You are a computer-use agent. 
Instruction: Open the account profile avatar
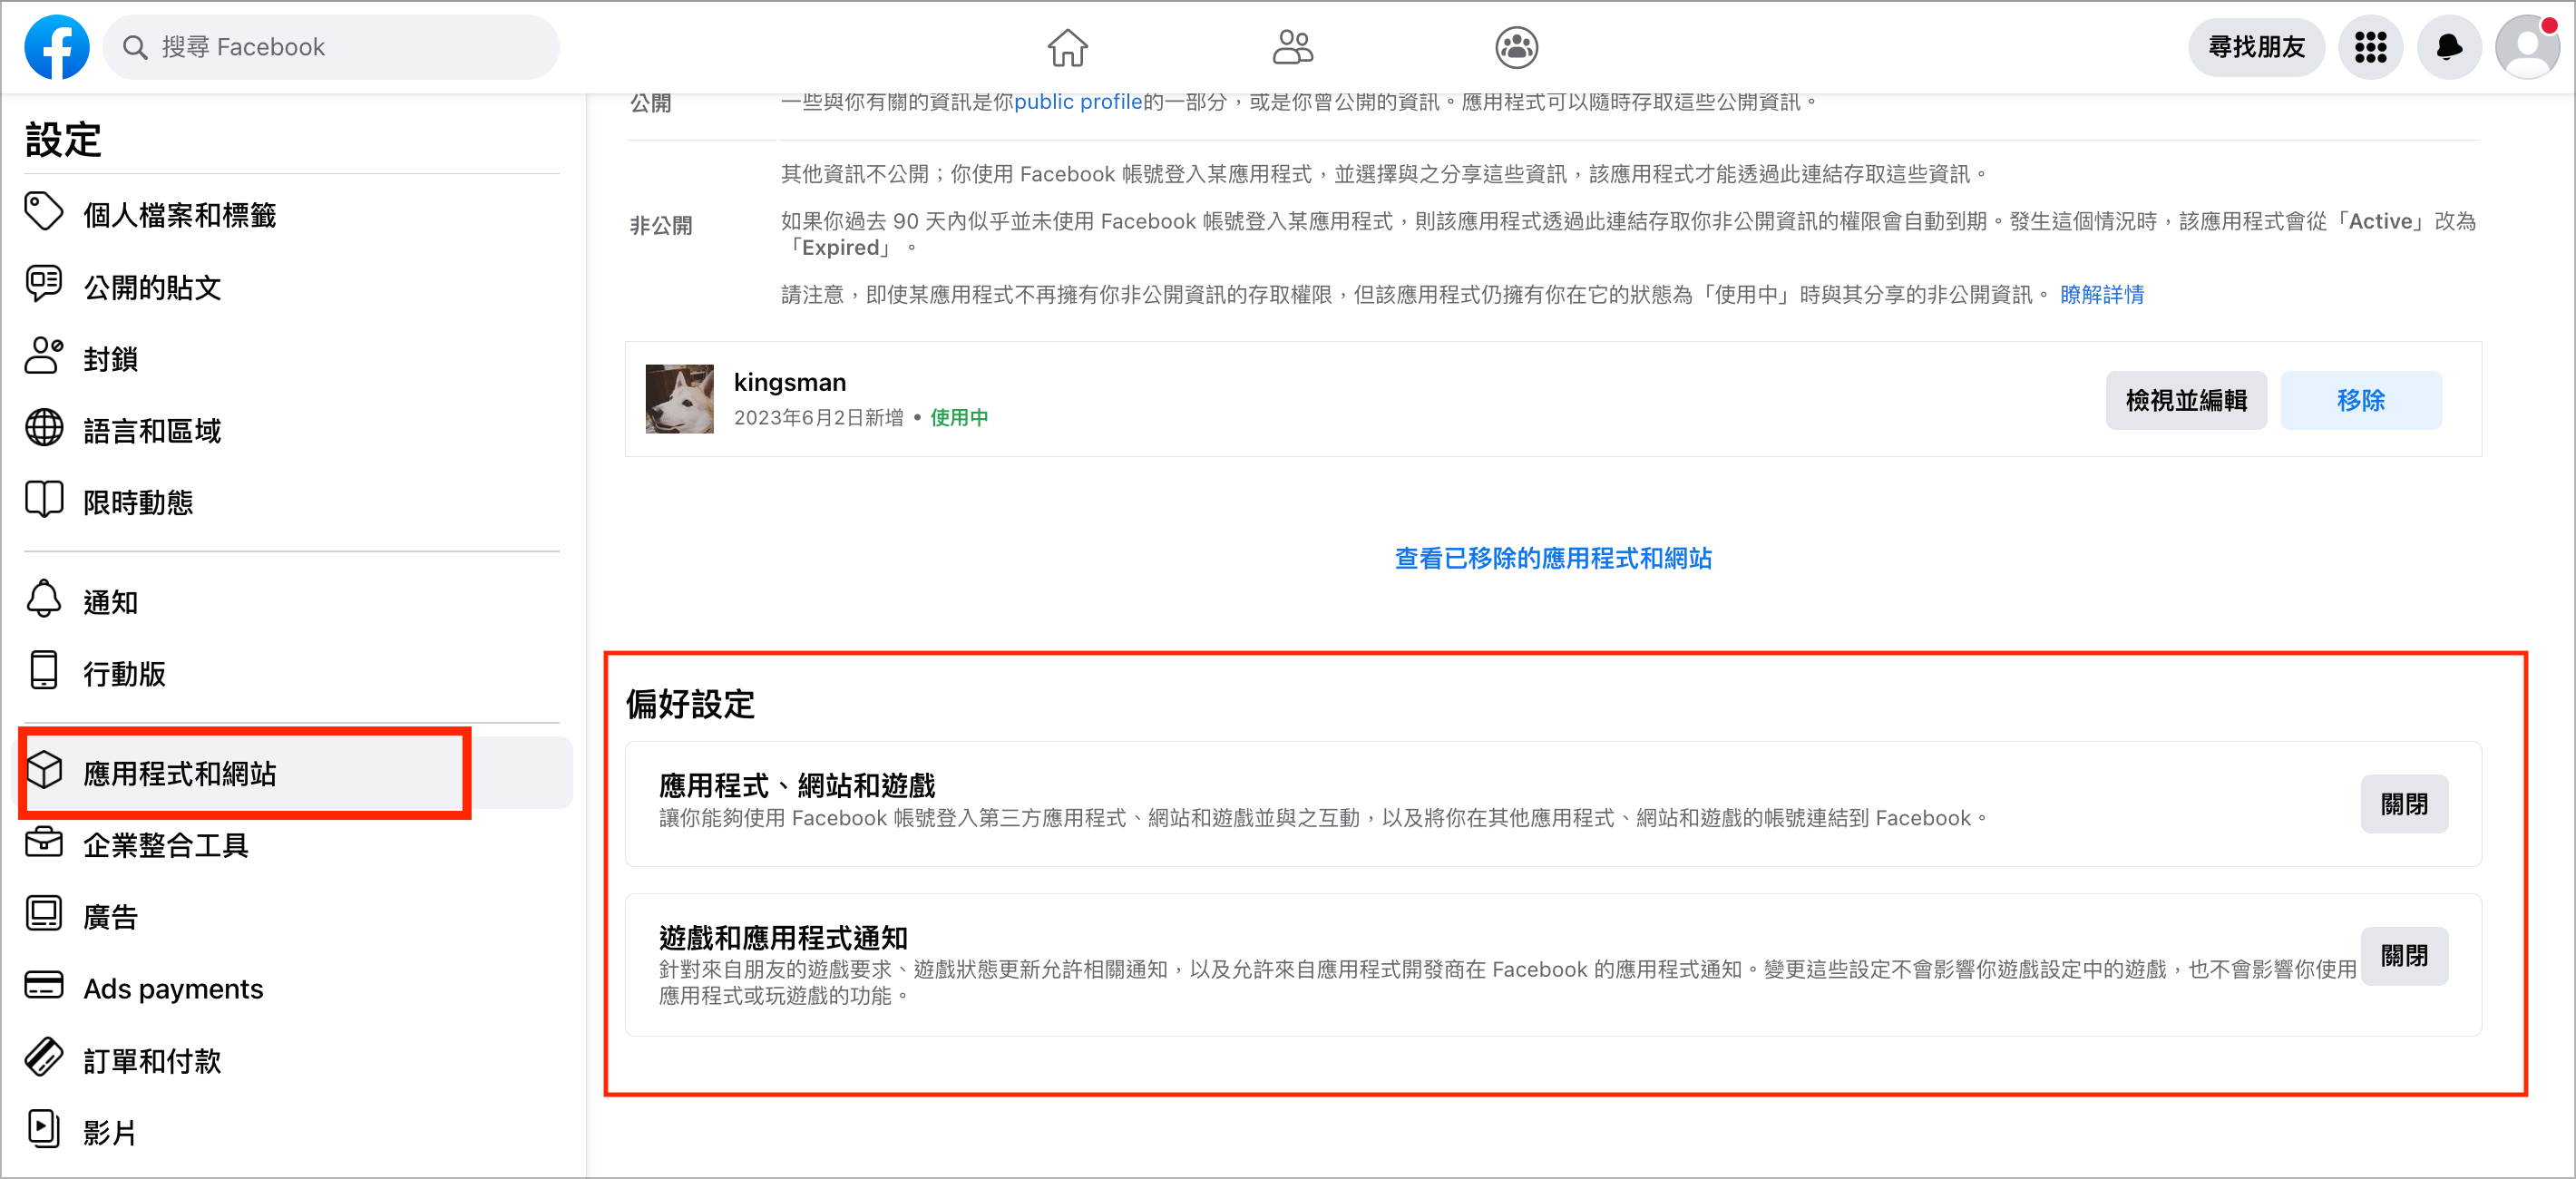pos(2527,47)
